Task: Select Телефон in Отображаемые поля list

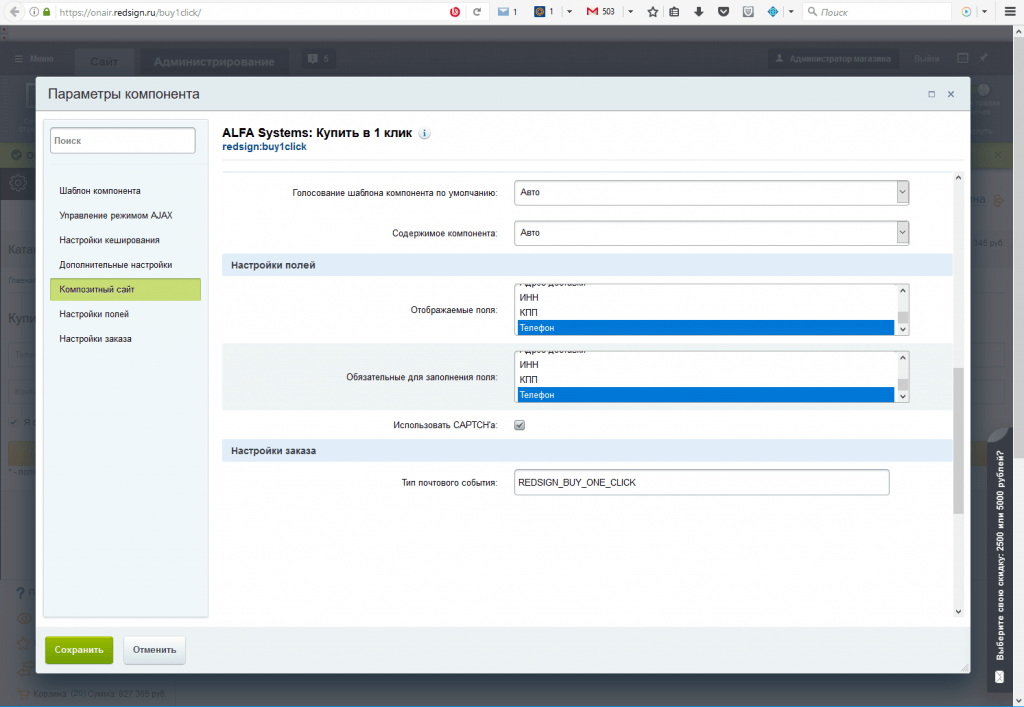Action: [x=705, y=328]
